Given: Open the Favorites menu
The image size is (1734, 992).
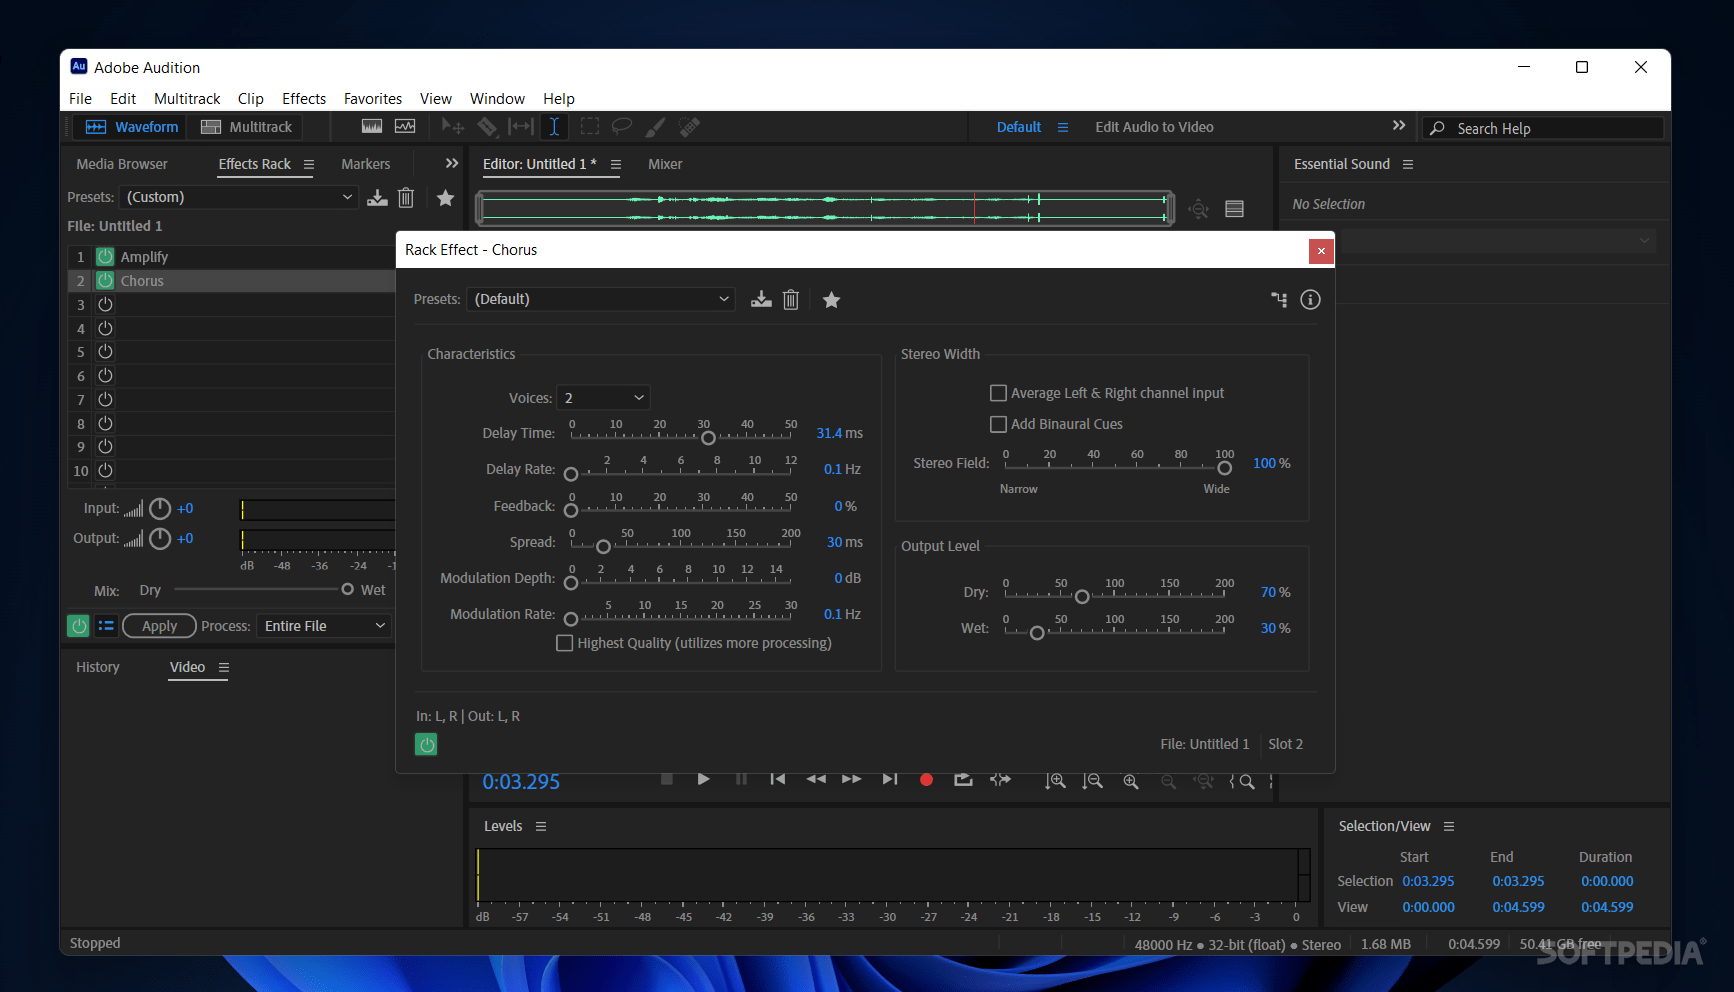Looking at the screenshot, I should pyautogui.click(x=373, y=98).
